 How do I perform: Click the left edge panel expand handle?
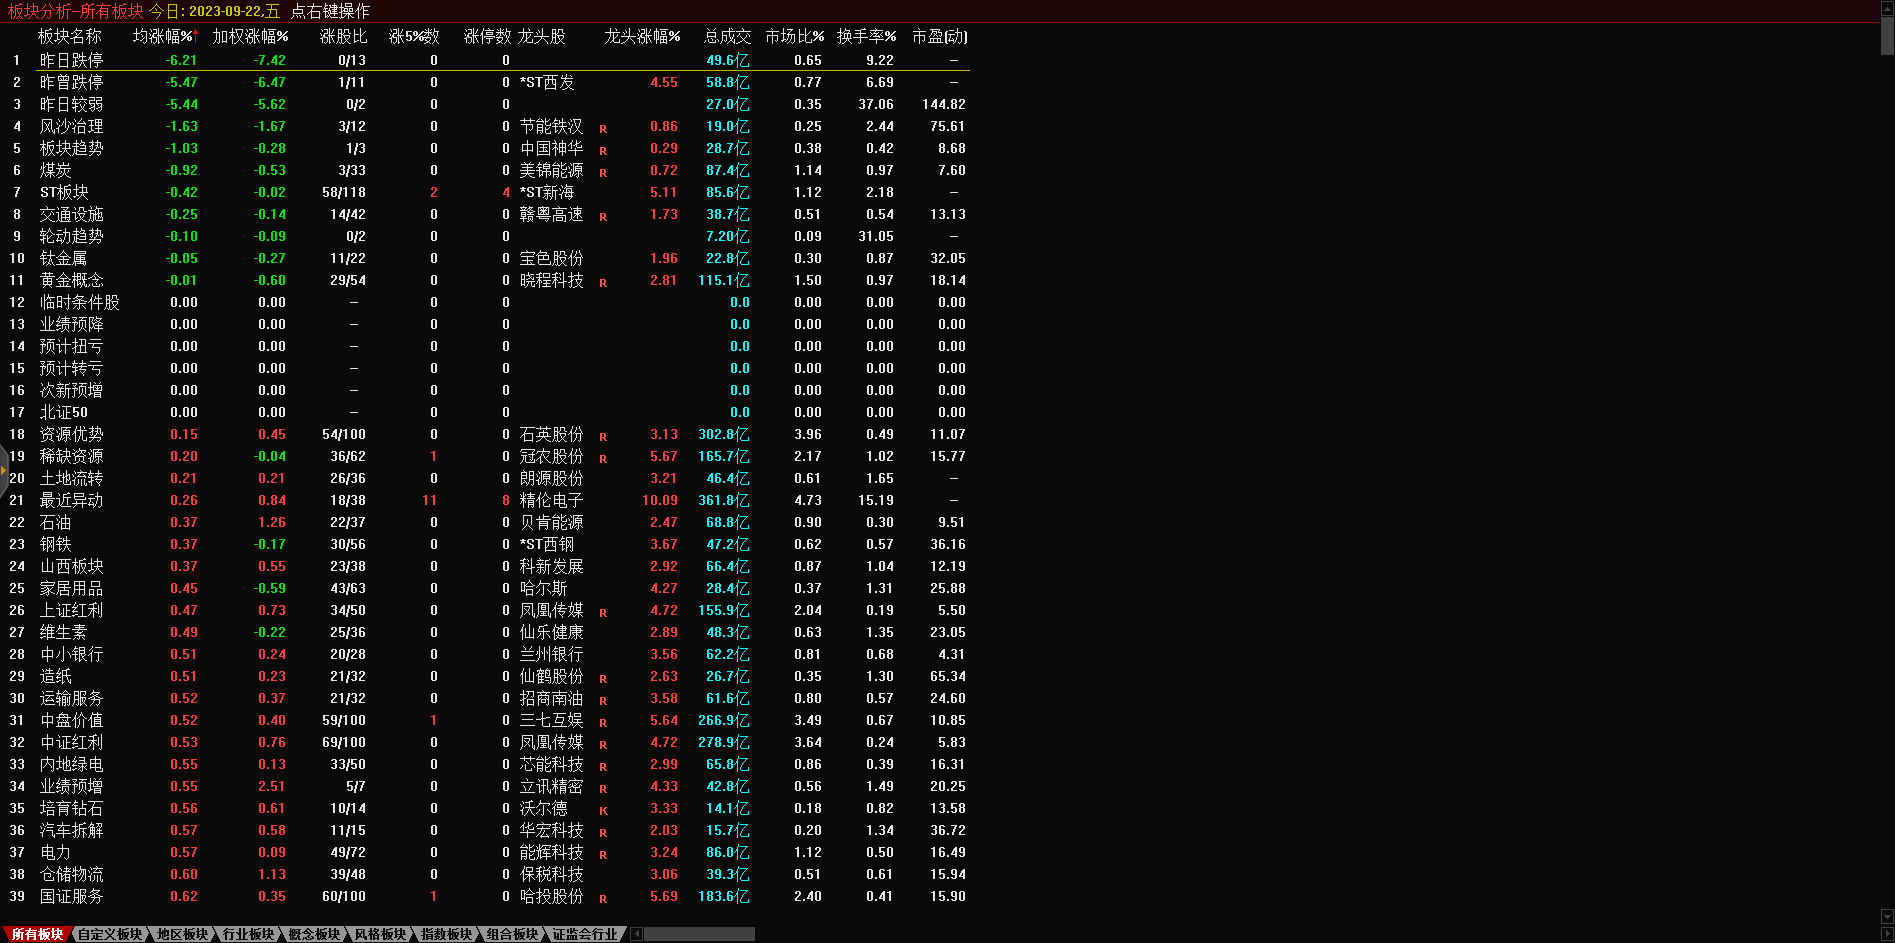(x=4, y=470)
